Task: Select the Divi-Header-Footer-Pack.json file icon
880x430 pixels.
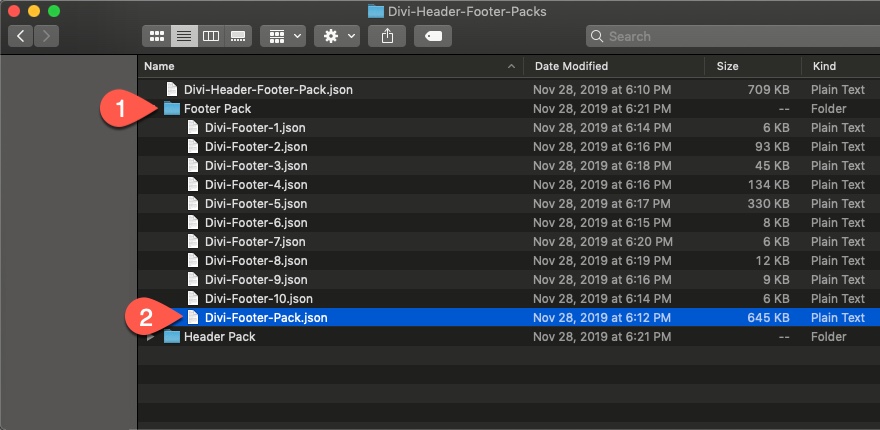Action: pyautogui.click(x=172, y=90)
